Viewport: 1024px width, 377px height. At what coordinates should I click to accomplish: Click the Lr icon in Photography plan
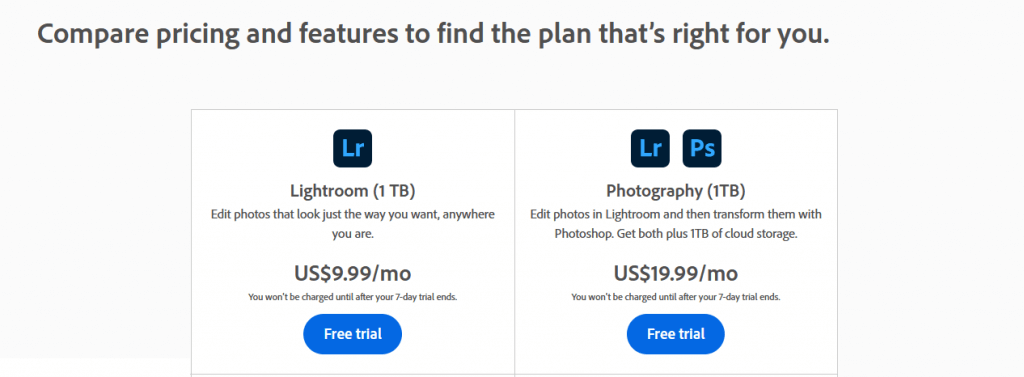click(x=650, y=149)
